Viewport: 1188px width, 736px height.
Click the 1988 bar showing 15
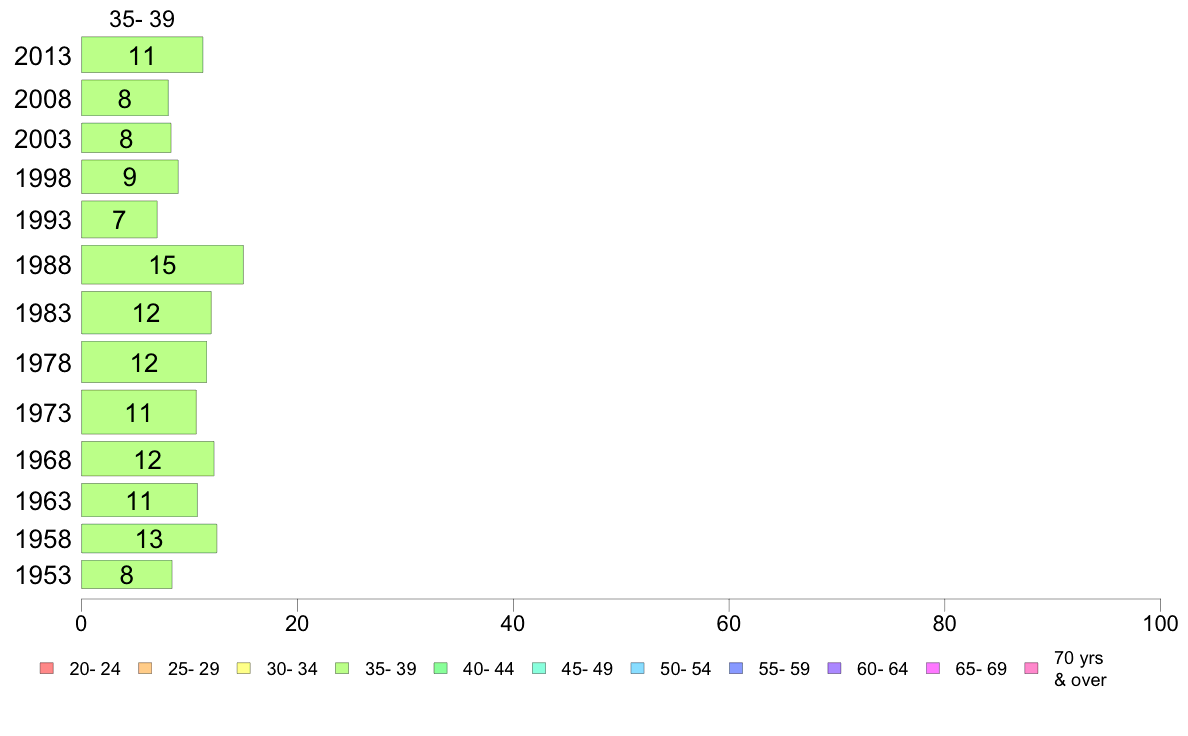[x=162, y=265]
